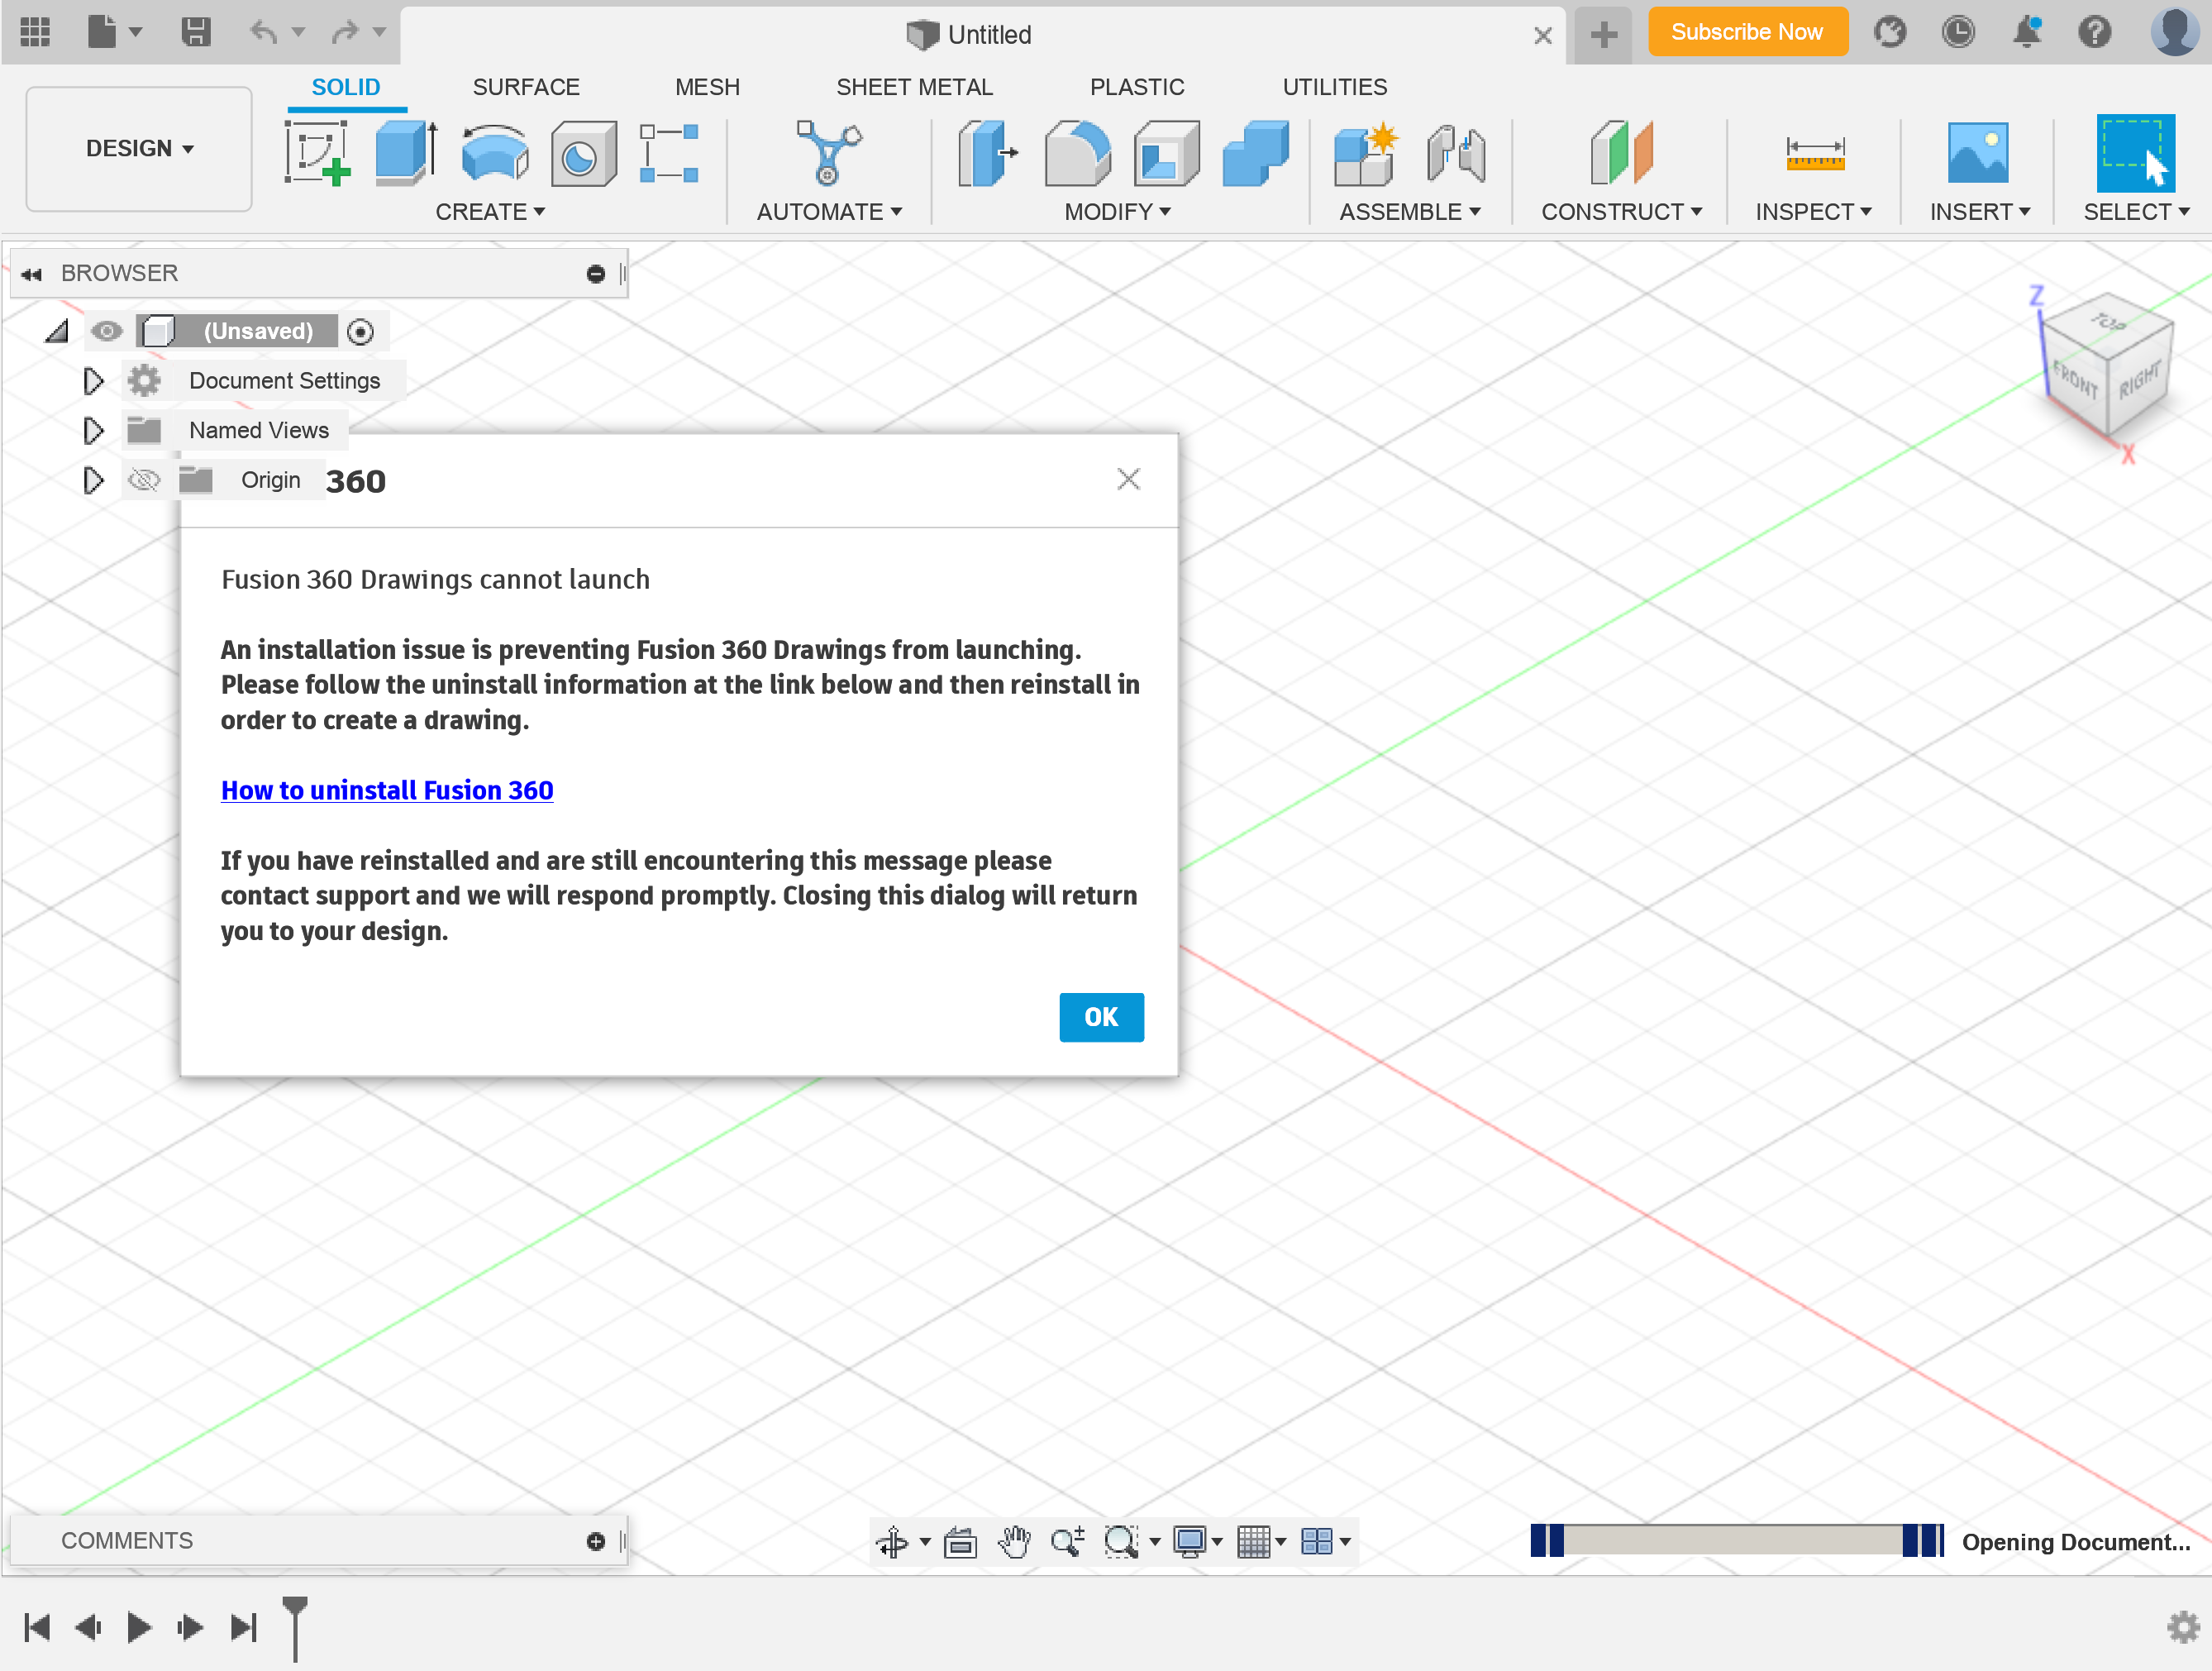
Task: Select the Extrude tool
Action: pyautogui.click(x=402, y=153)
